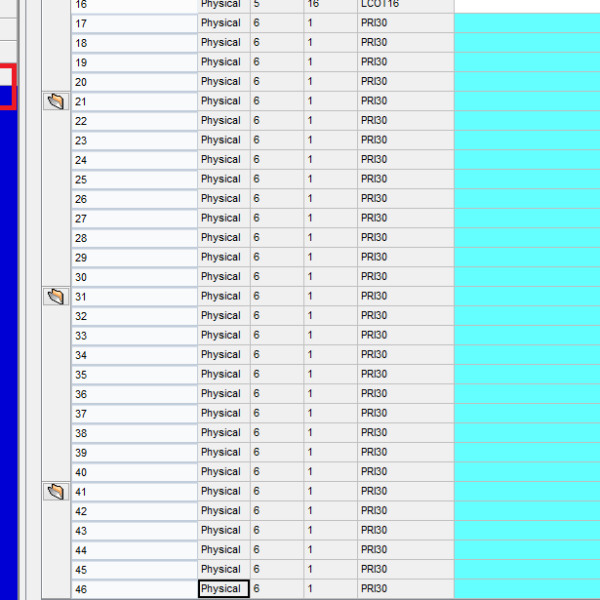Click the row number field 17
Screen dimensions: 600x600
point(134,23)
